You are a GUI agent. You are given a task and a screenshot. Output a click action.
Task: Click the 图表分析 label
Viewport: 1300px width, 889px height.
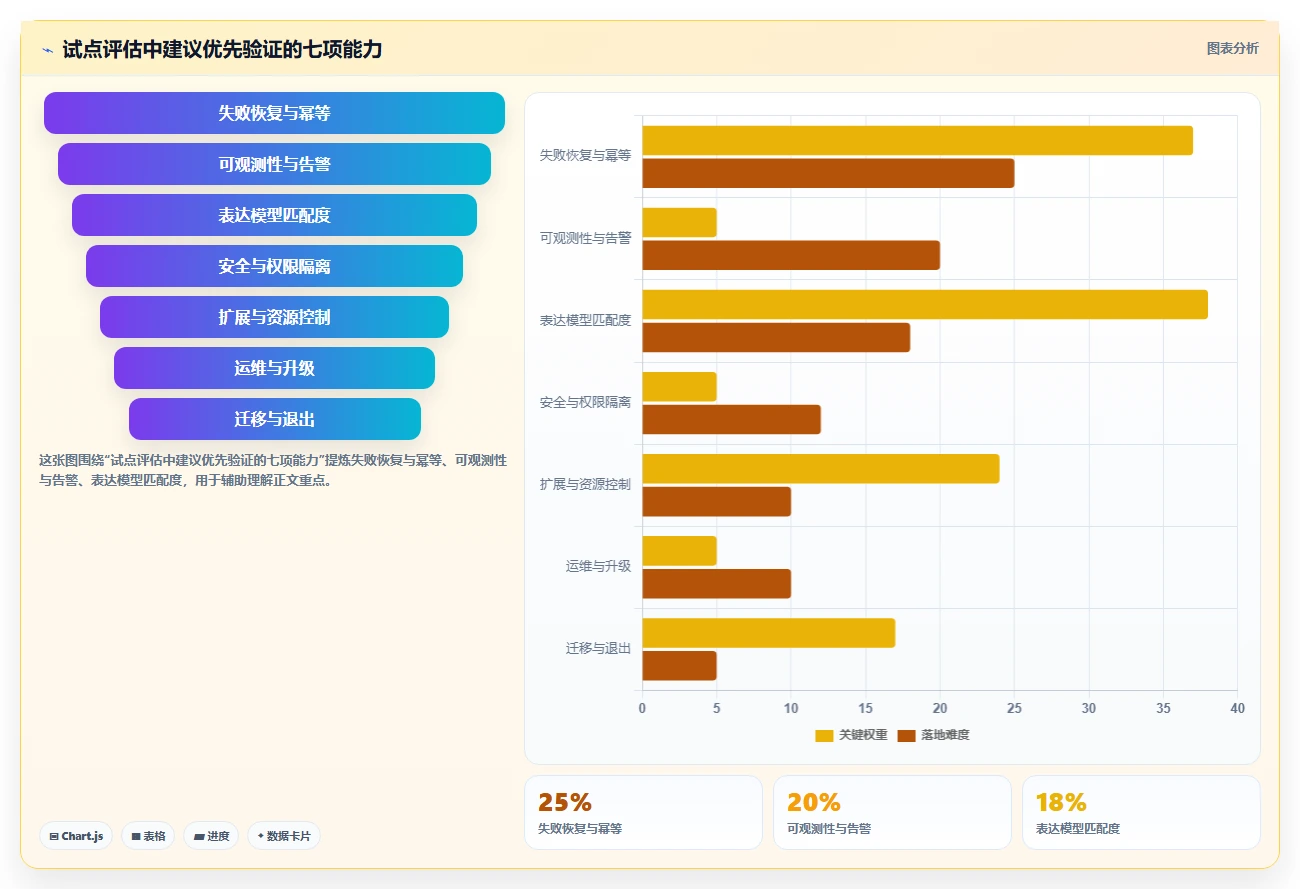(x=1233, y=48)
